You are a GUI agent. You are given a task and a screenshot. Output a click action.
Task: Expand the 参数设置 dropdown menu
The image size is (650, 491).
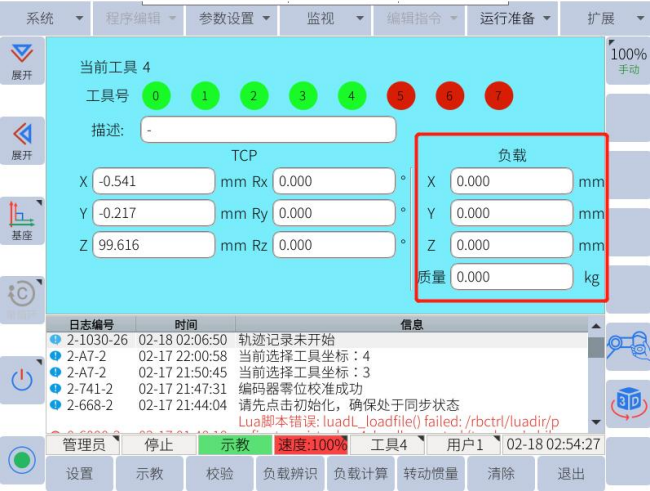point(233,18)
